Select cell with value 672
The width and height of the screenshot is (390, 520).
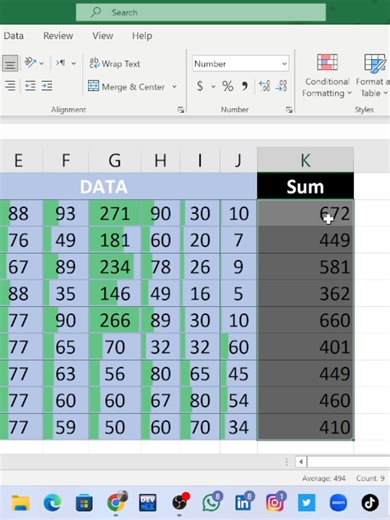tap(305, 213)
